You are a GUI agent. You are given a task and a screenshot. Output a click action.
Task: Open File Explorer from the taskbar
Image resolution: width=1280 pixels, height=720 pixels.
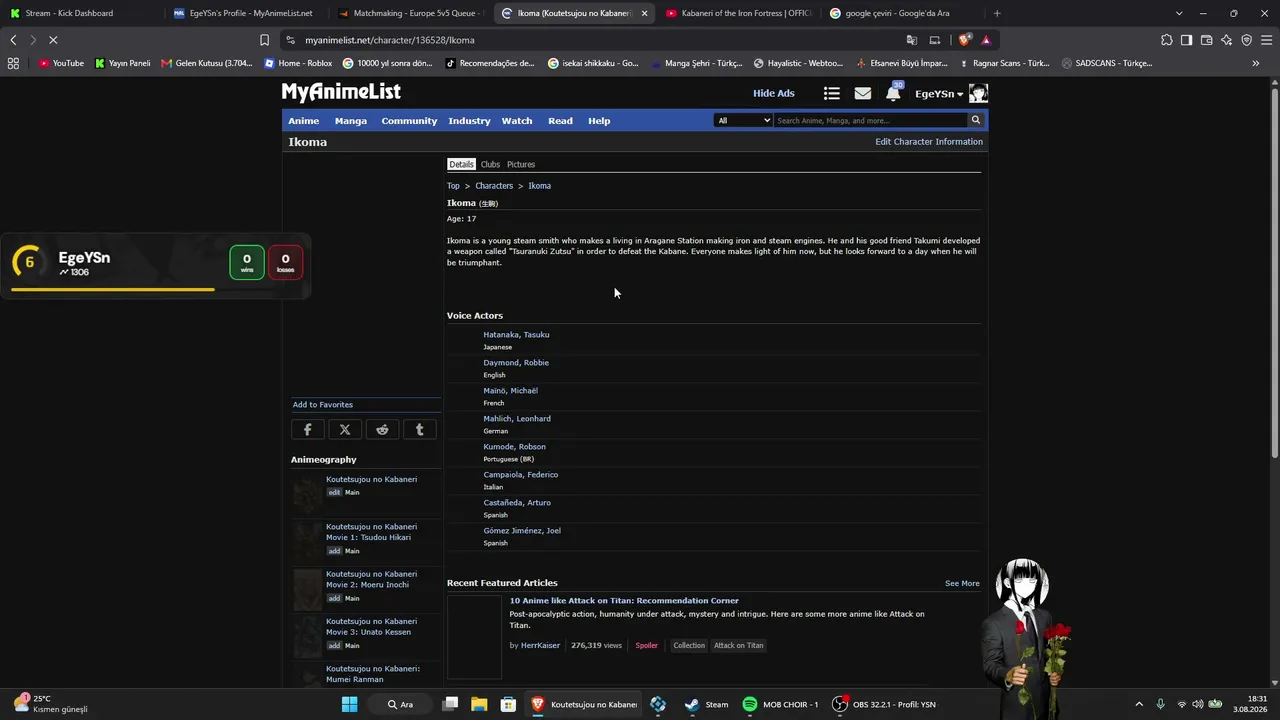(479, 704)
